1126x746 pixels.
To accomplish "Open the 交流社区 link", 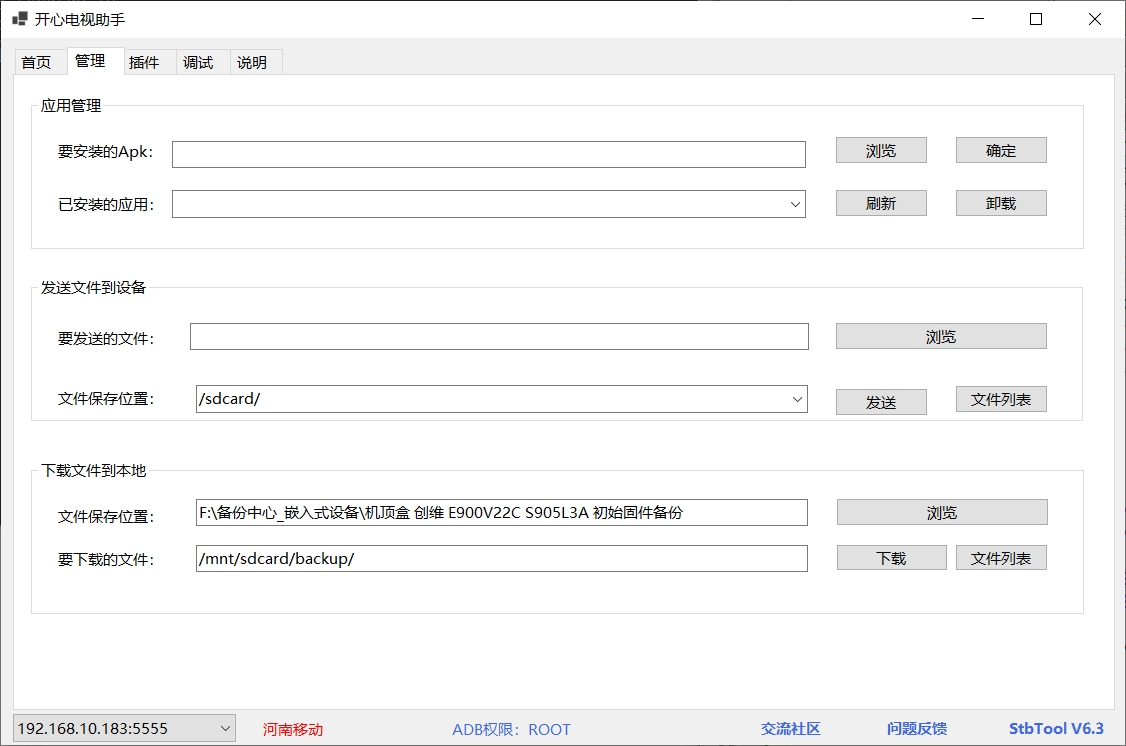I will point(790,729).
